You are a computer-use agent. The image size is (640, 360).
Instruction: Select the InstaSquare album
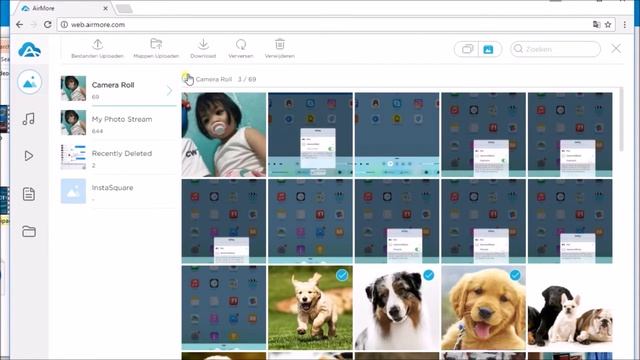[118, 191]
